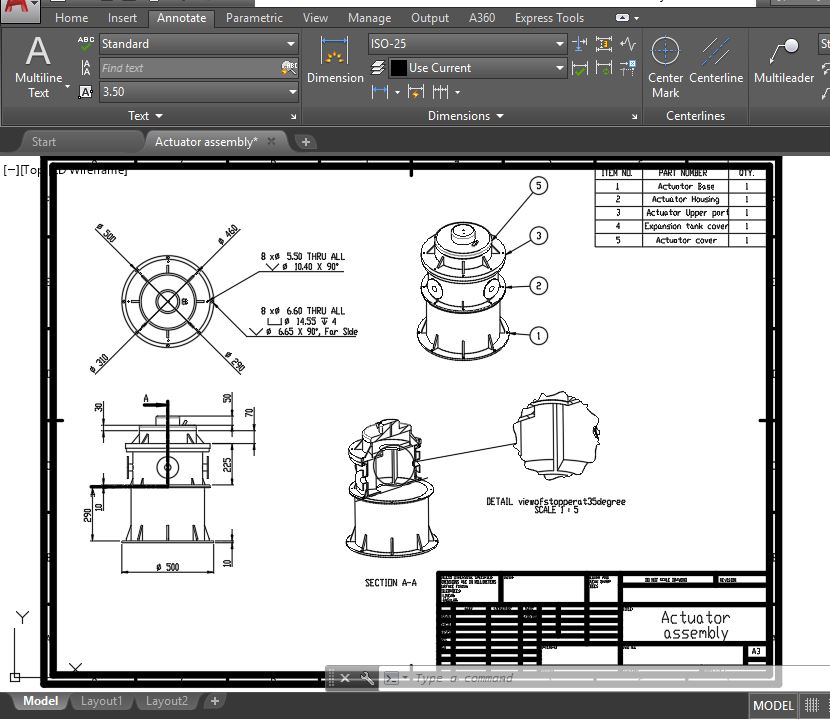Open the Parametric ribbon tab
The width and height of the screenshot is (830, 719).
click(254, 18)
